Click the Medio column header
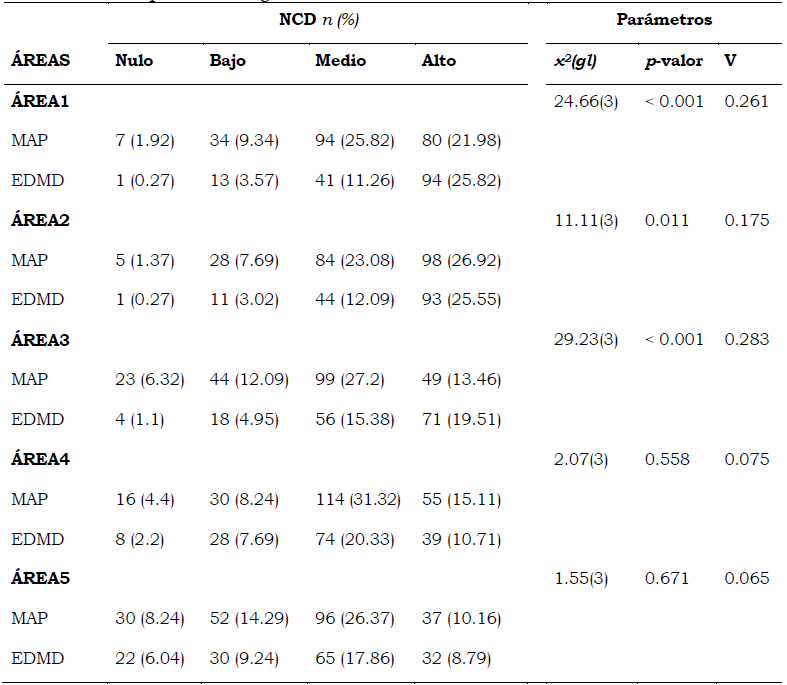The height and width of the screenshot is (685, 787). (340, 61)
